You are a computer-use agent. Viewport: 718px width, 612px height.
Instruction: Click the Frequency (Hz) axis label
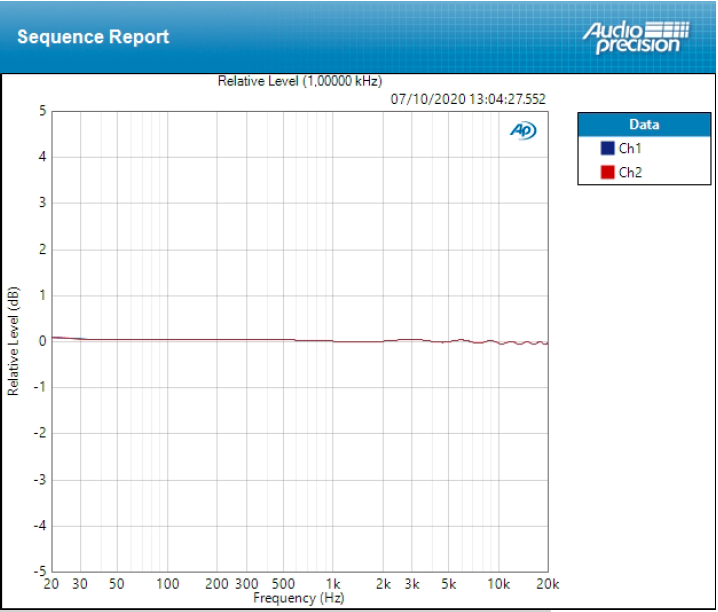click(299, 598)
